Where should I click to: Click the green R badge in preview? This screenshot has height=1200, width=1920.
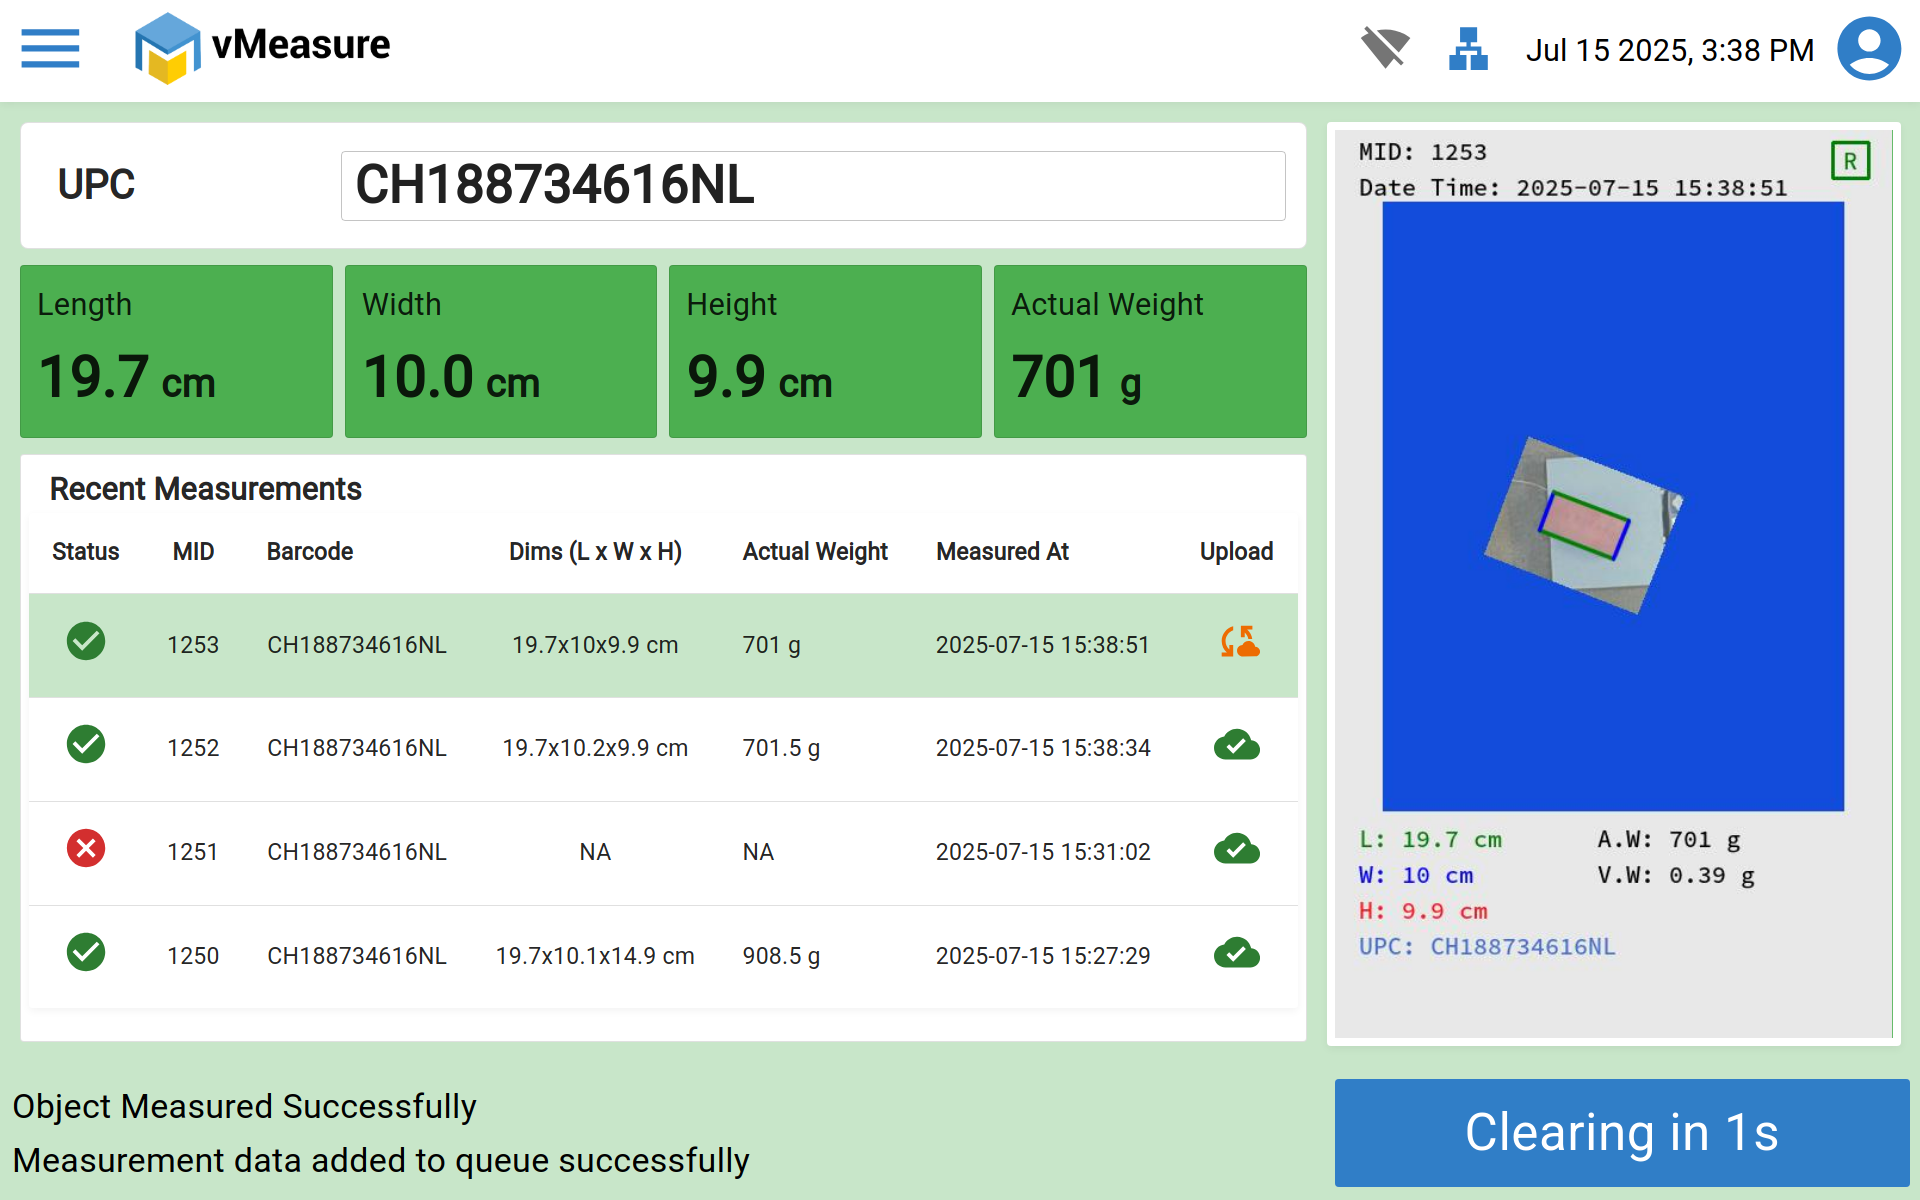pos(1850,161)
